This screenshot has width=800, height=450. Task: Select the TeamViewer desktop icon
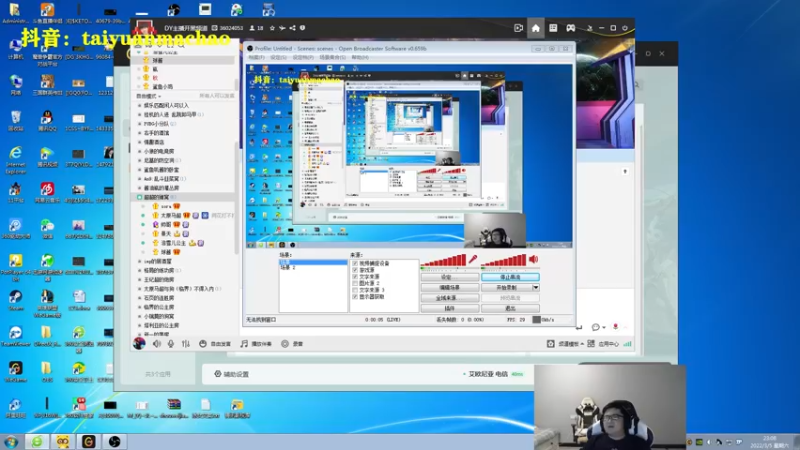(16, 336)
